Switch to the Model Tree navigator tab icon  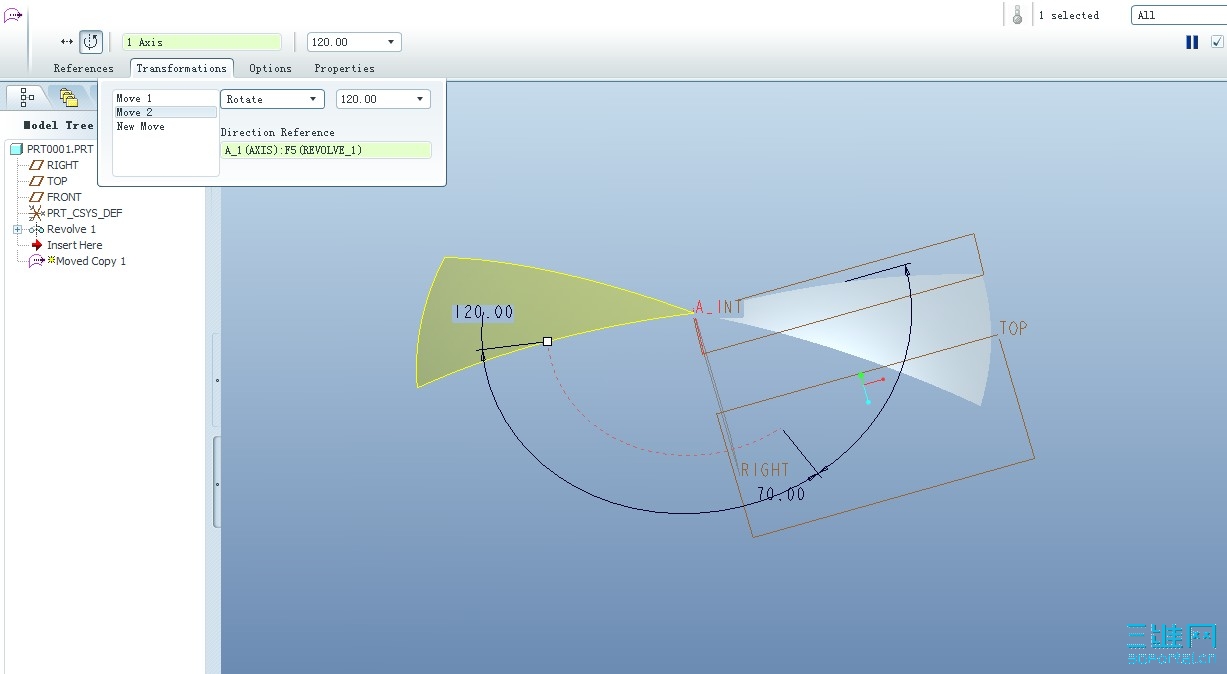pos(27,97)
